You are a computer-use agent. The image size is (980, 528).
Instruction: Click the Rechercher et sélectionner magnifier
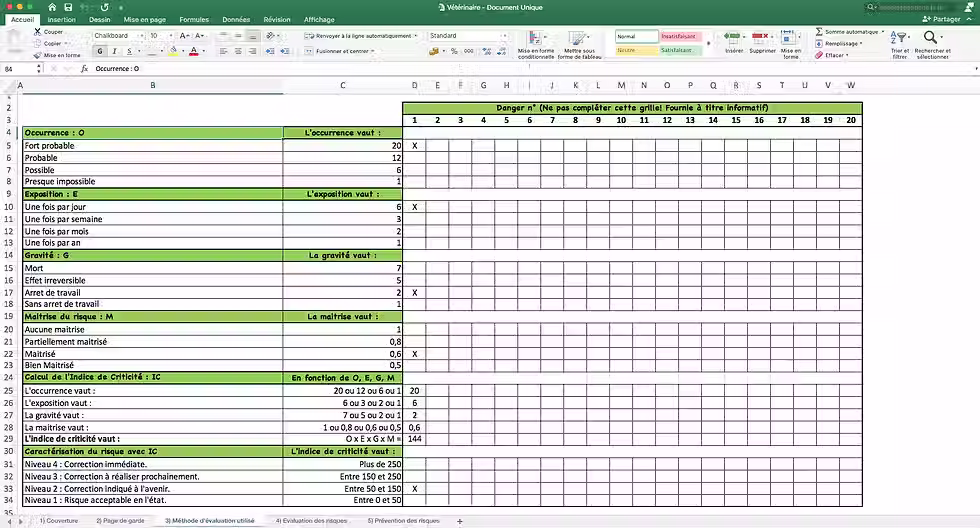coord(931,37)
